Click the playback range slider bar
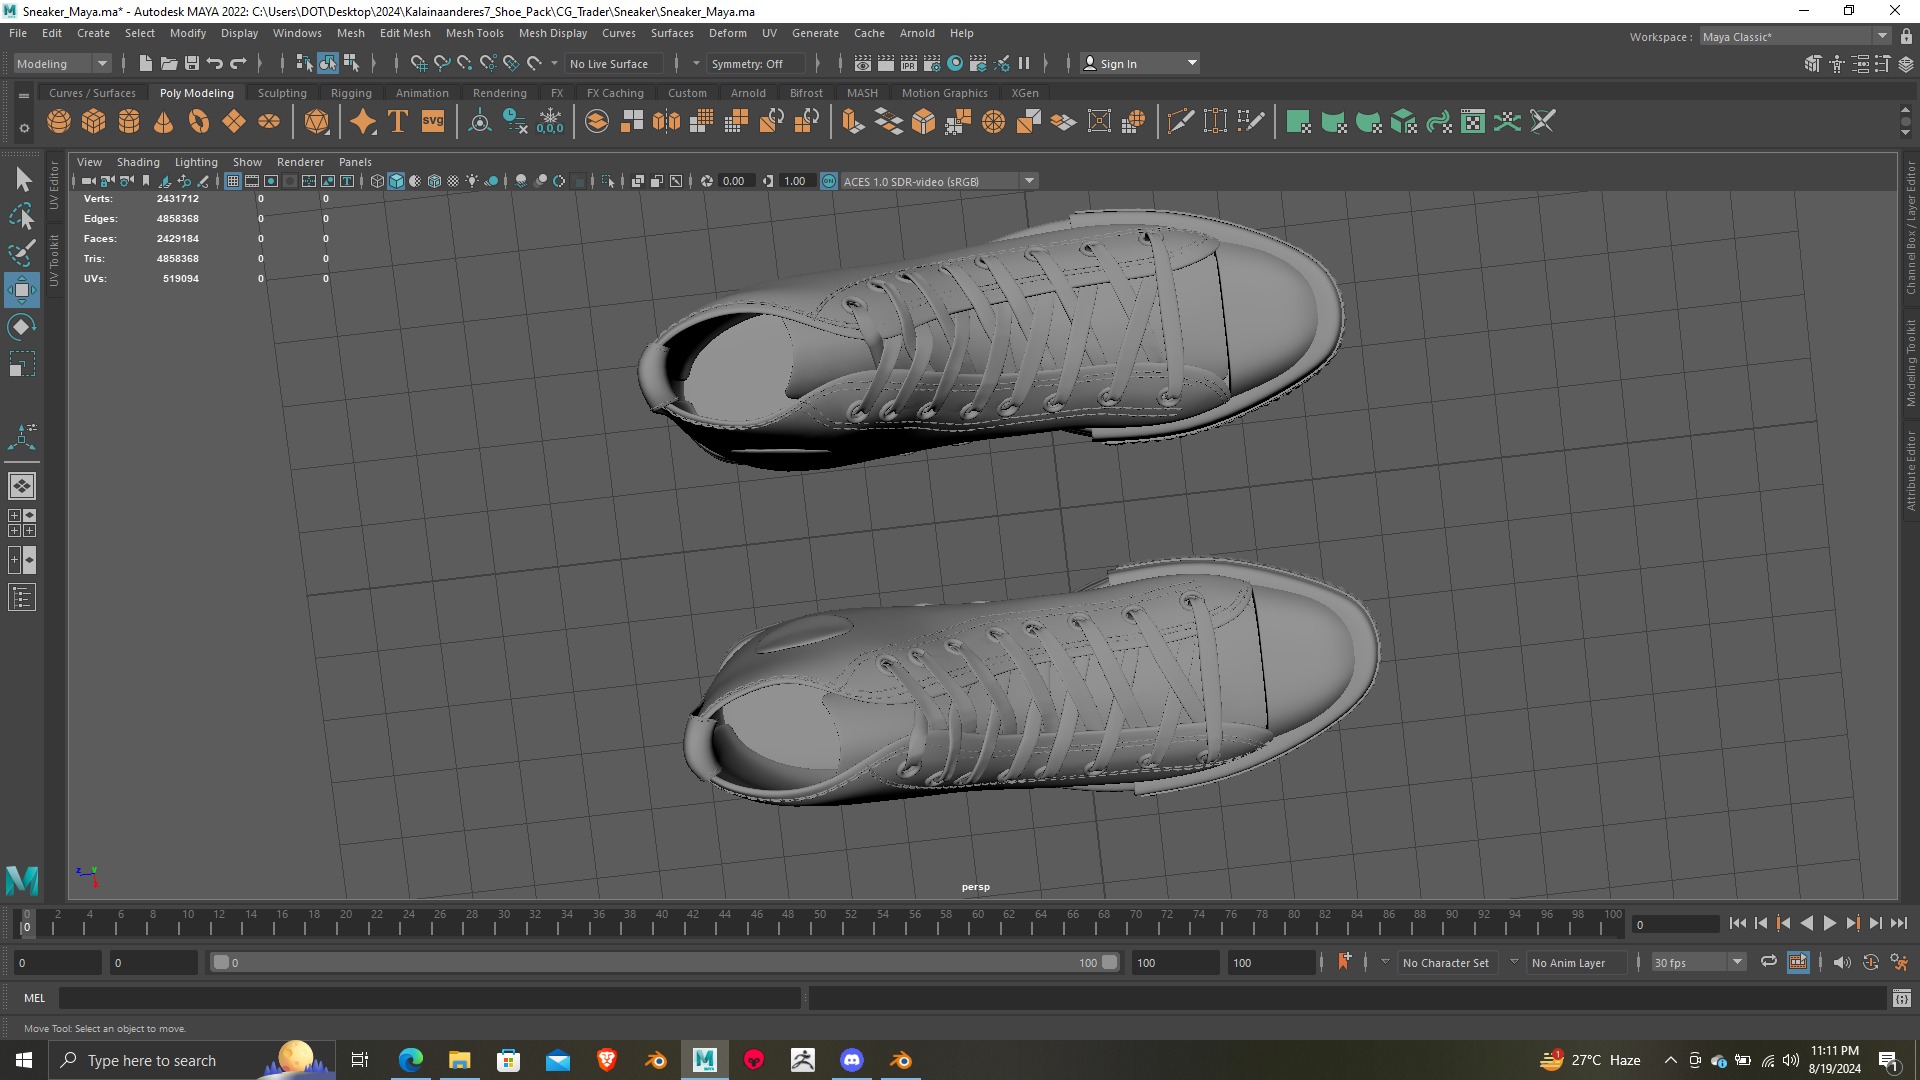The image size is (1920, 1080). (665, 962)
